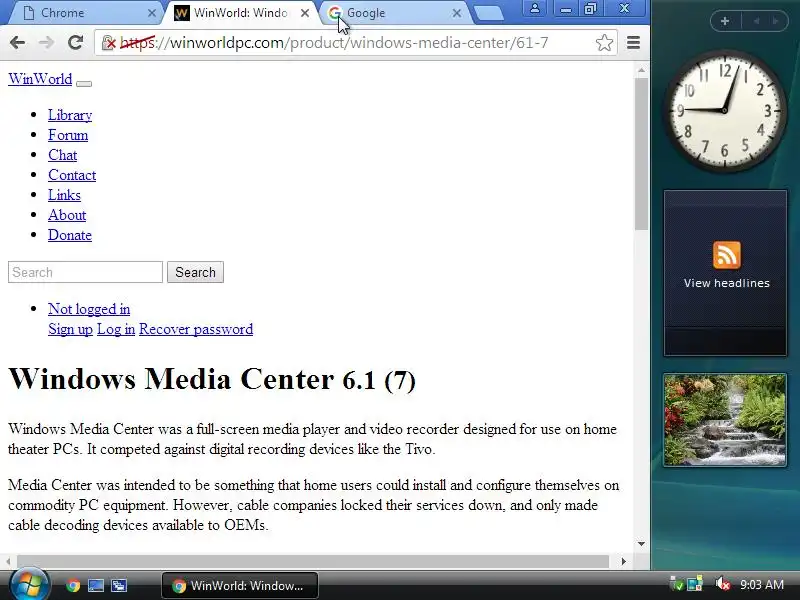800x600 pixels.
Task: Close the Chrome tab
Action: tap(152, 13)
